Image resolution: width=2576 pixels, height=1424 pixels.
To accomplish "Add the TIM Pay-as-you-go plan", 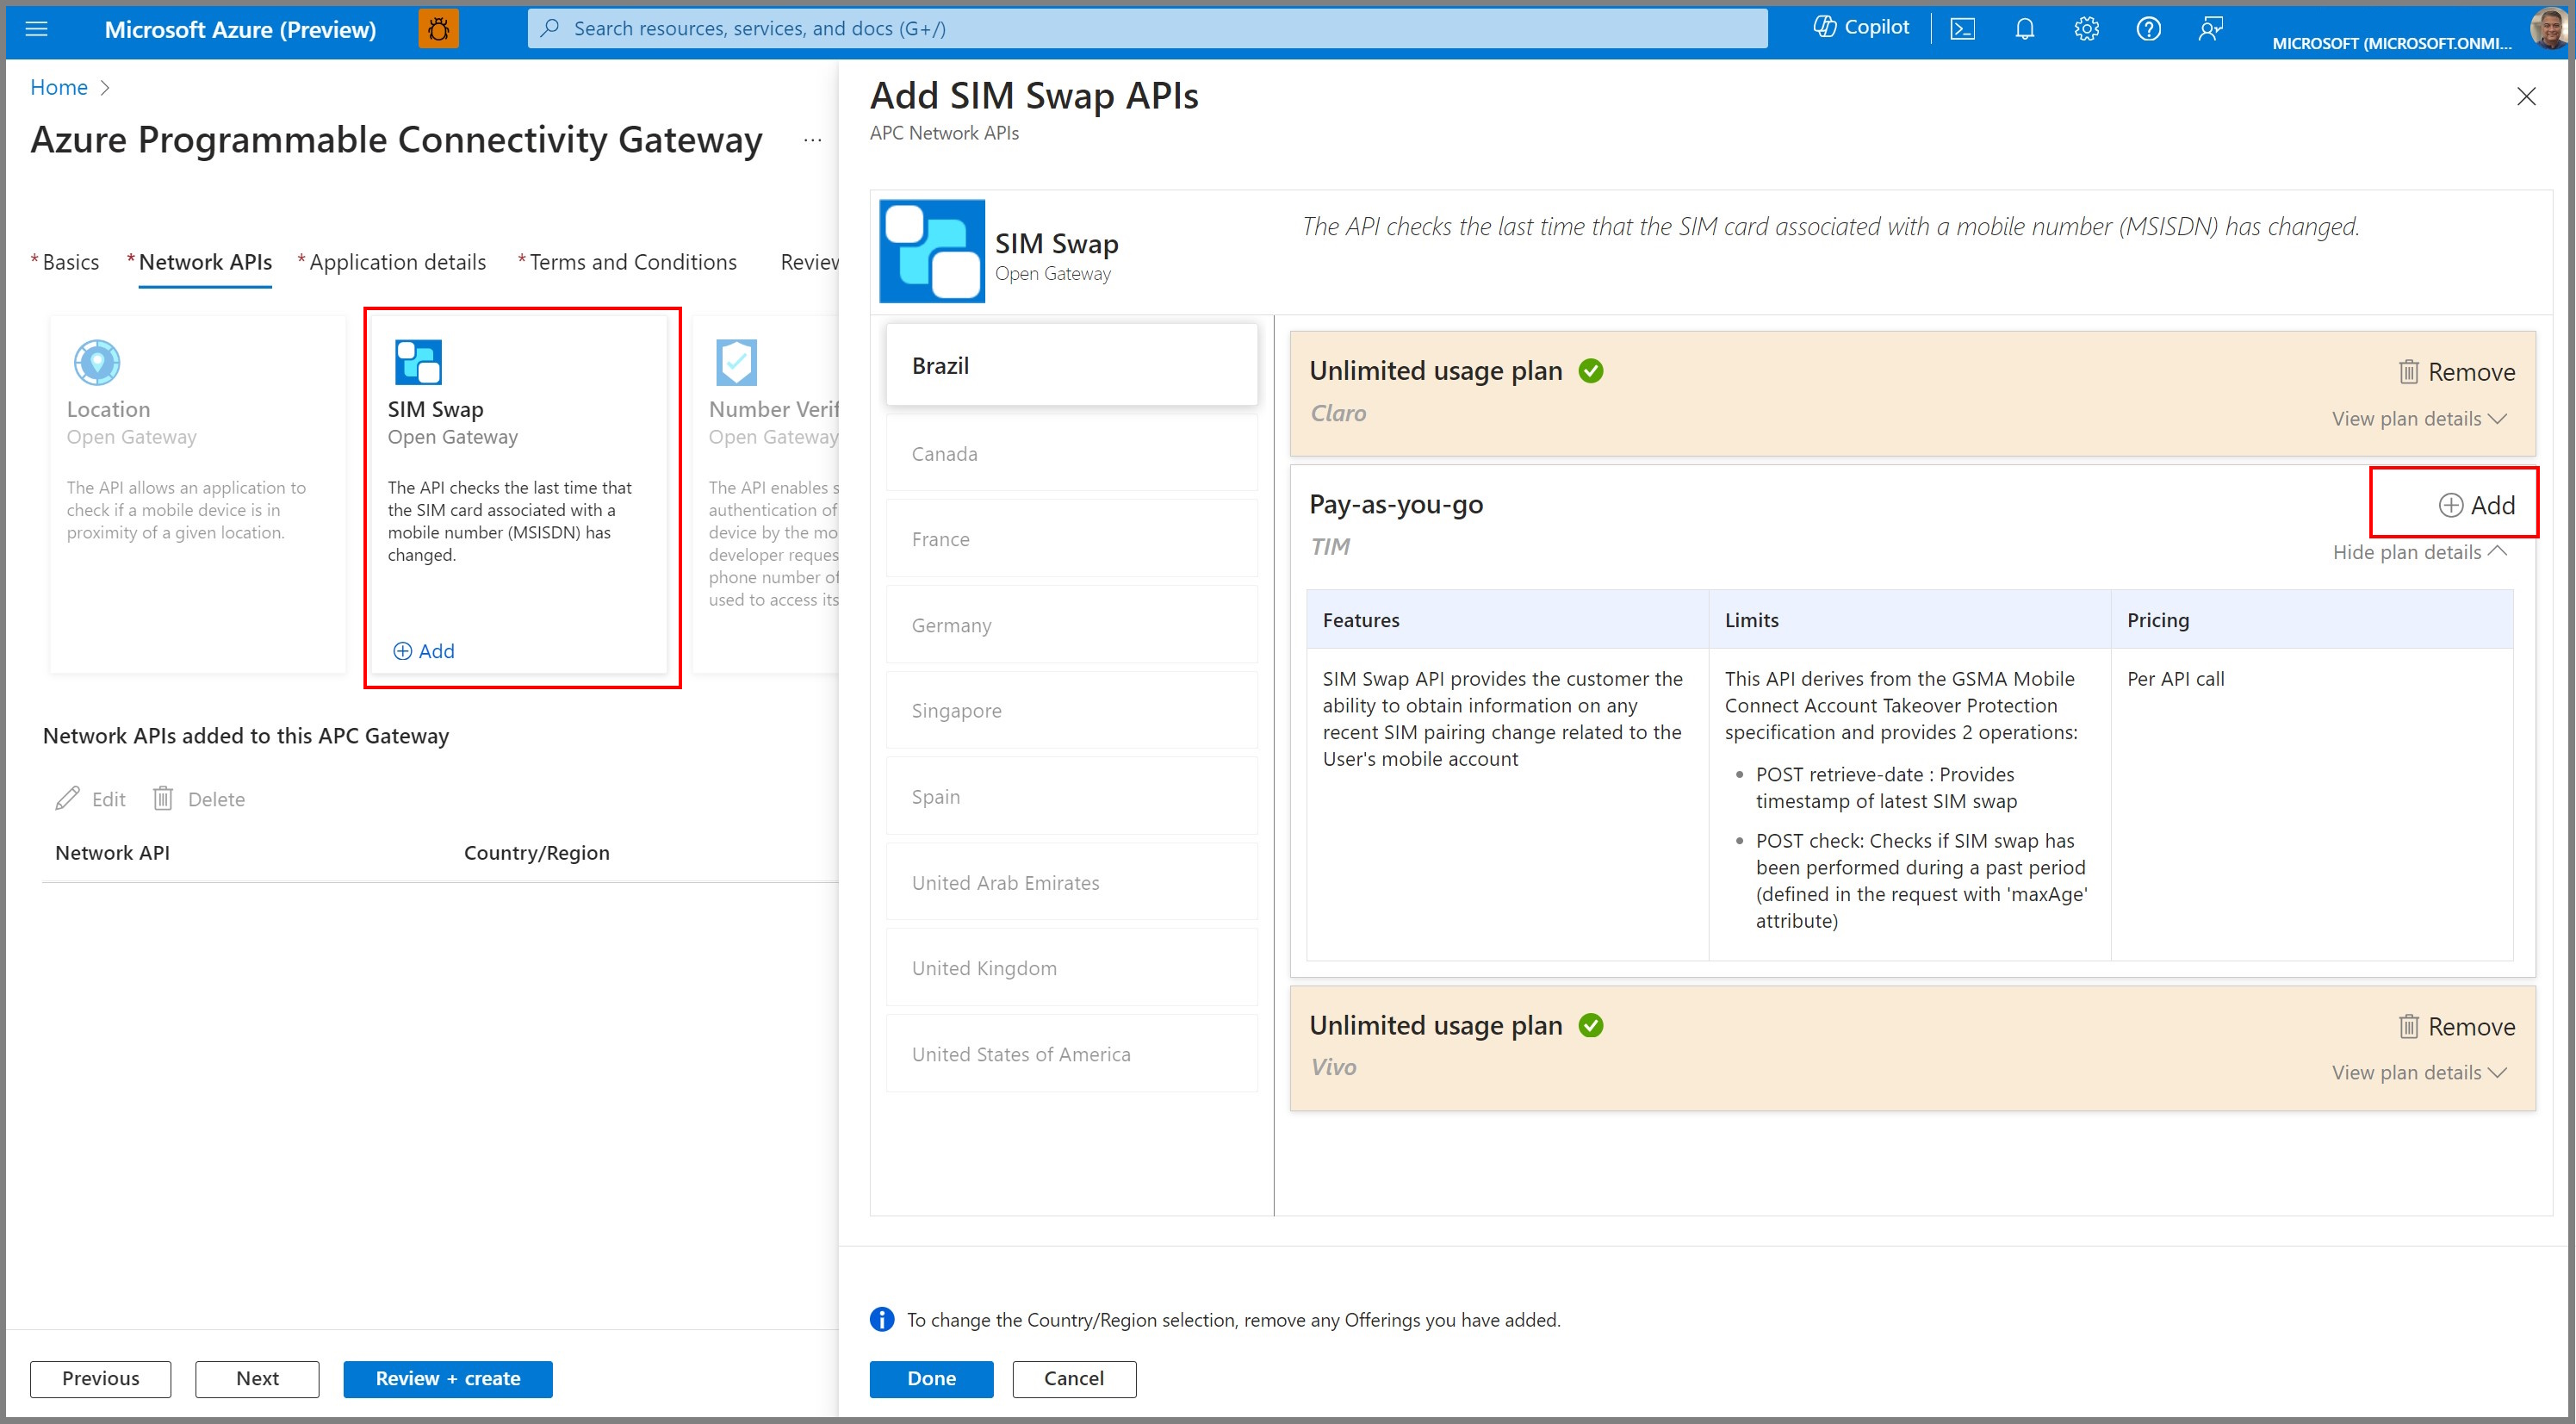I will pyautogui.click(x=2476, y=505).
